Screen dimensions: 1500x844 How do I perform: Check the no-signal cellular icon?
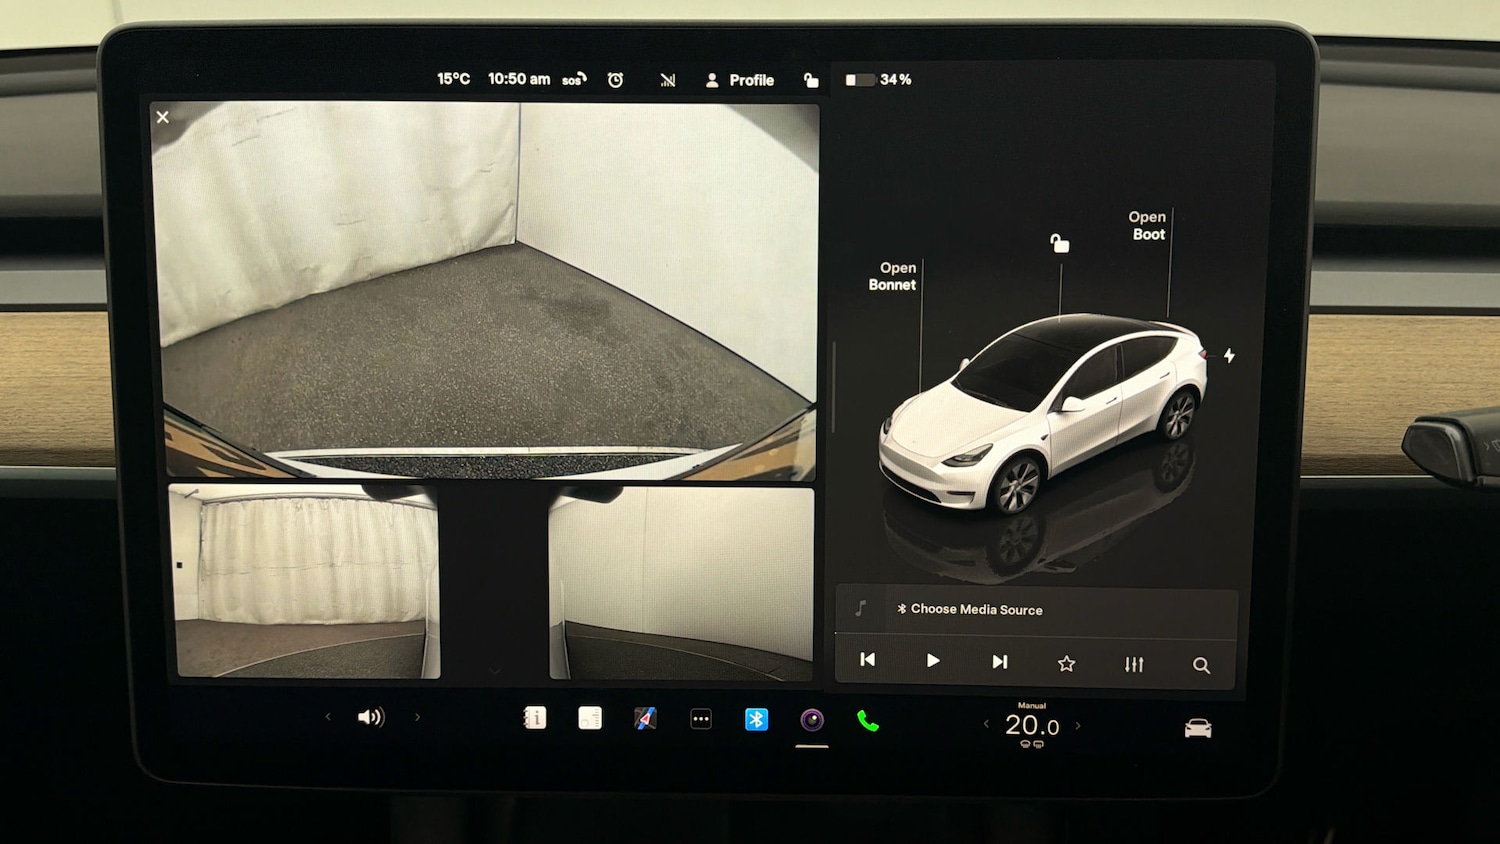tap(668, 80)
